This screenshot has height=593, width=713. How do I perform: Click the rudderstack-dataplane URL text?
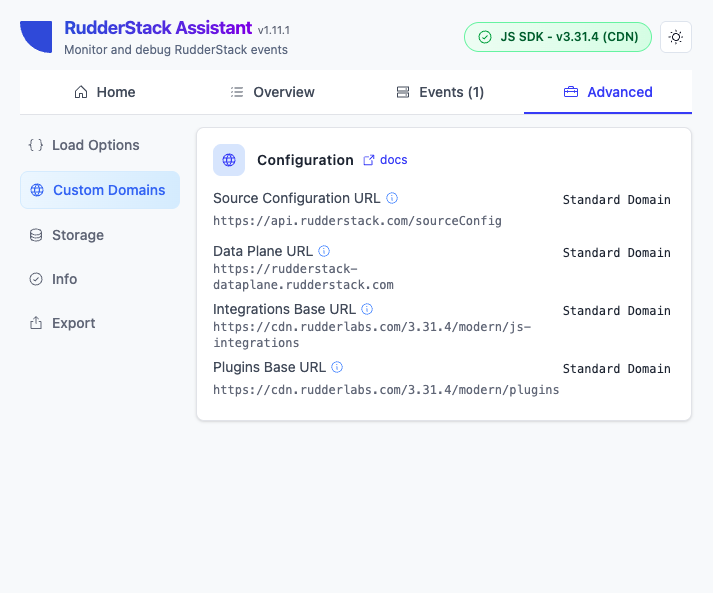coord(303,277)
